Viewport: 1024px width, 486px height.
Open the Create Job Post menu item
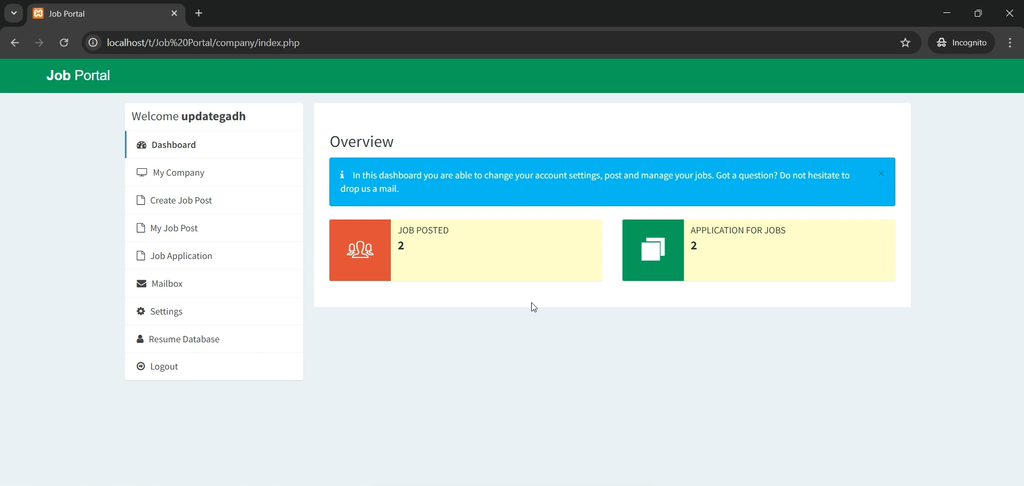[x=214, y=201]
